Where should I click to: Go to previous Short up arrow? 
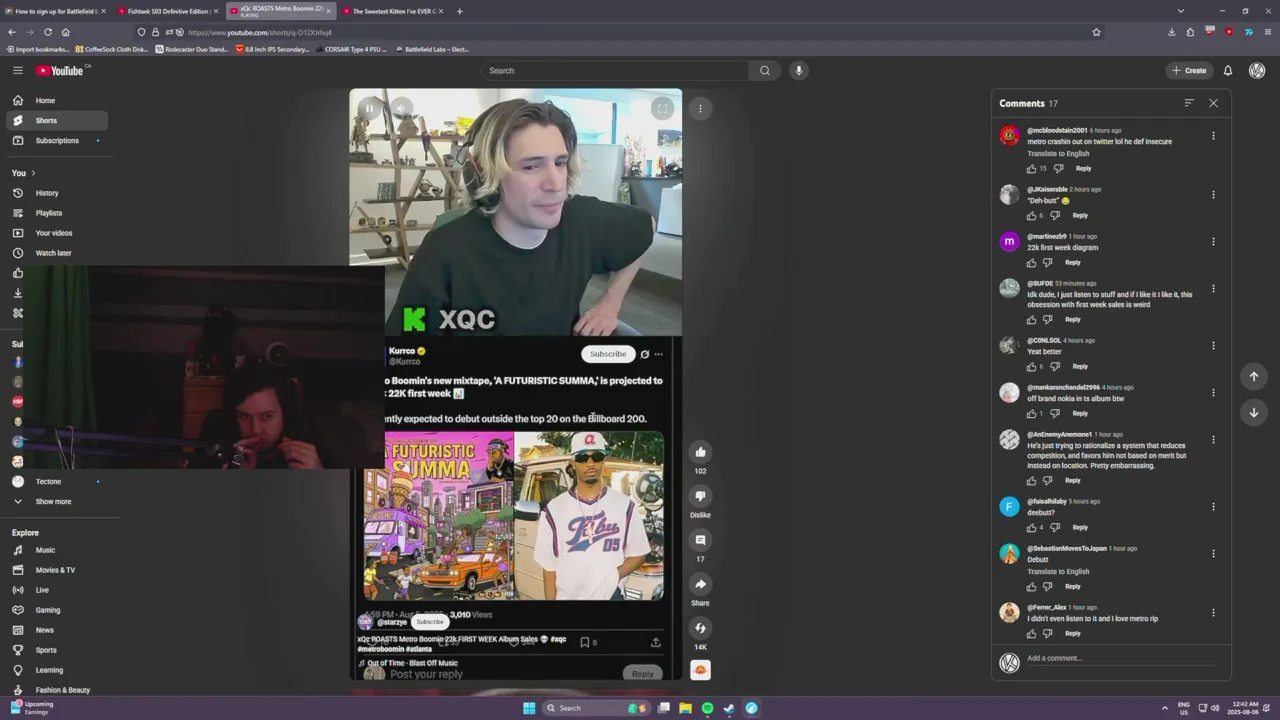(1254, 376)
